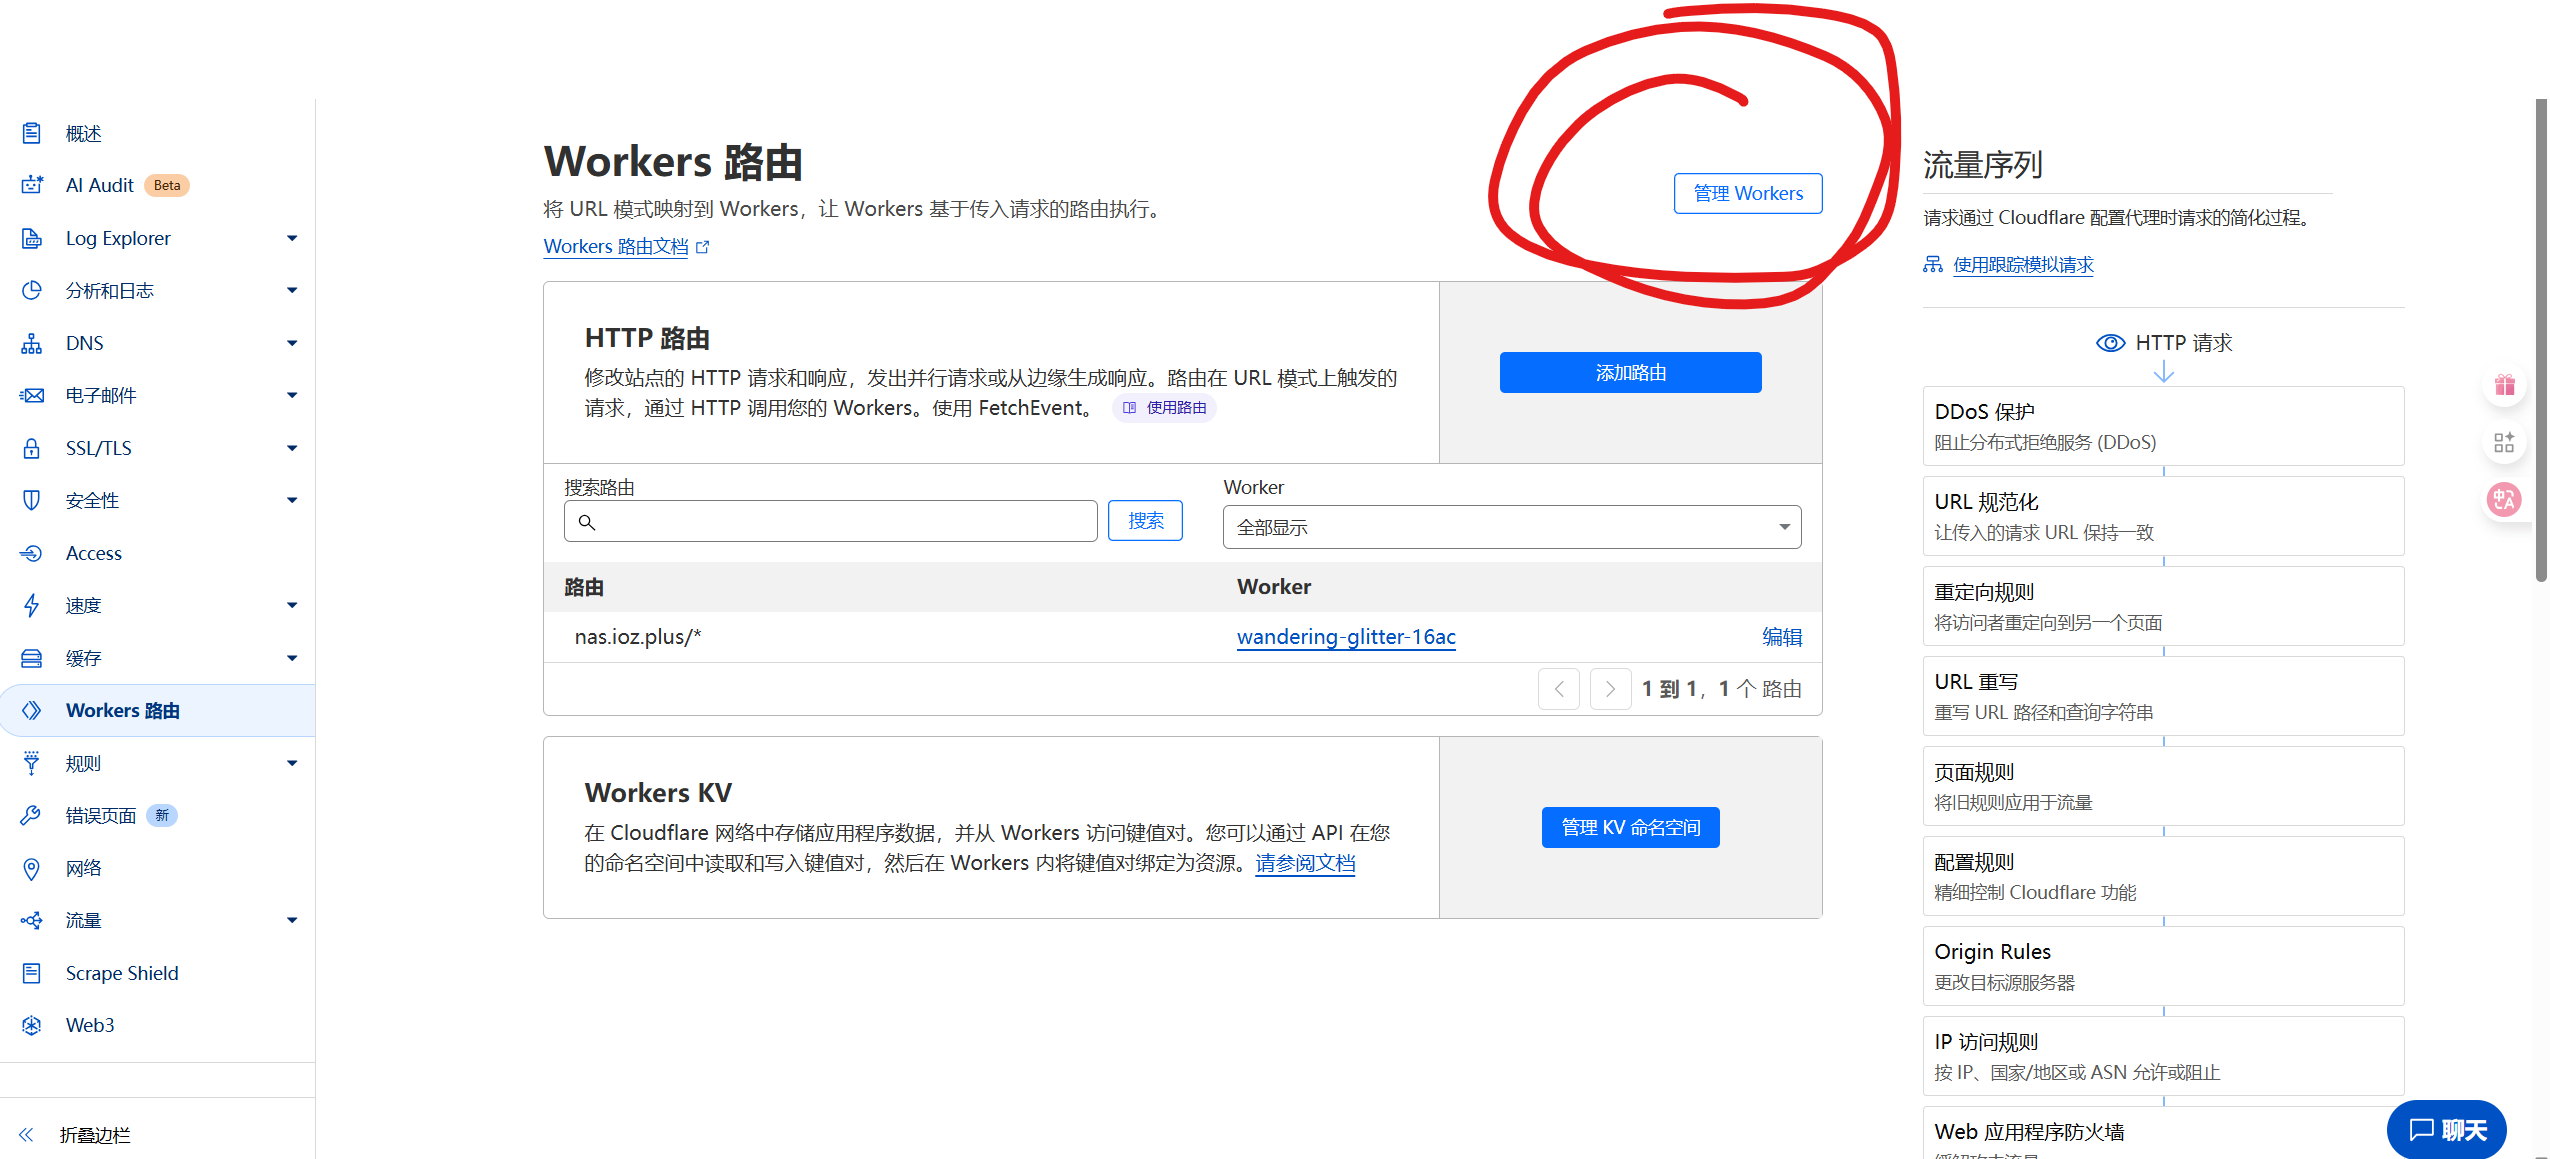Click the 概述 overview sidebar icon
The width and height of the screenshot is (2550, 1159).
32,133
